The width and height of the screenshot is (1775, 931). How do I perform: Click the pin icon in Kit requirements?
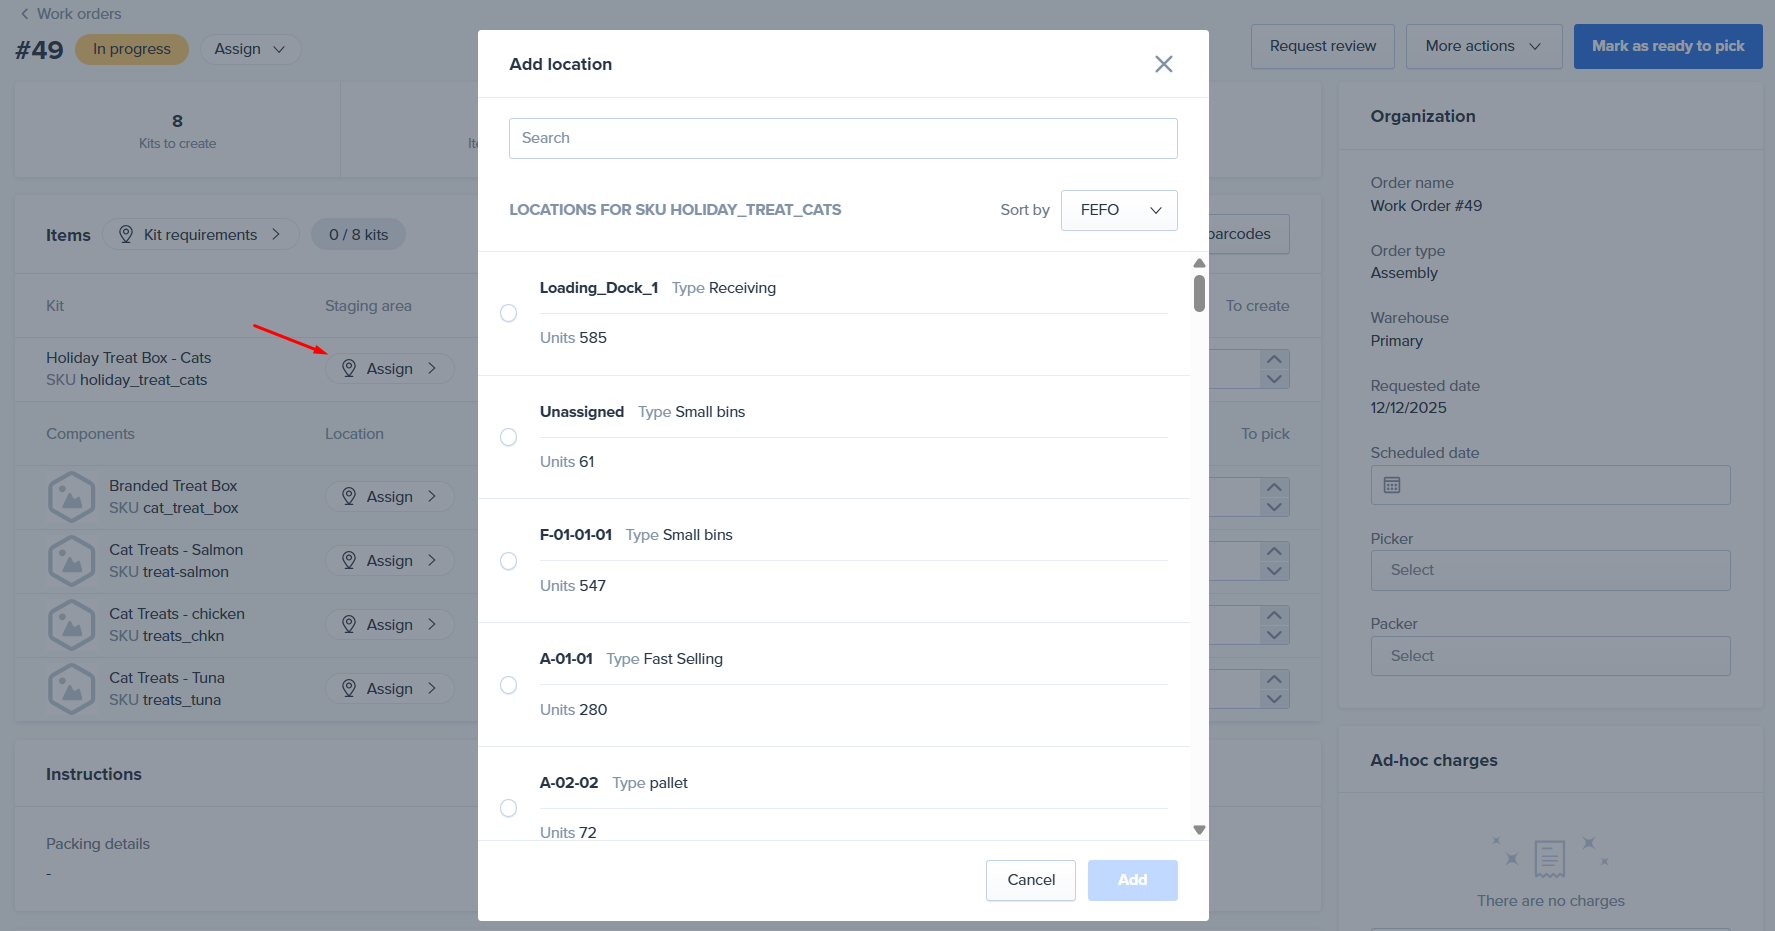pos(126,234)
